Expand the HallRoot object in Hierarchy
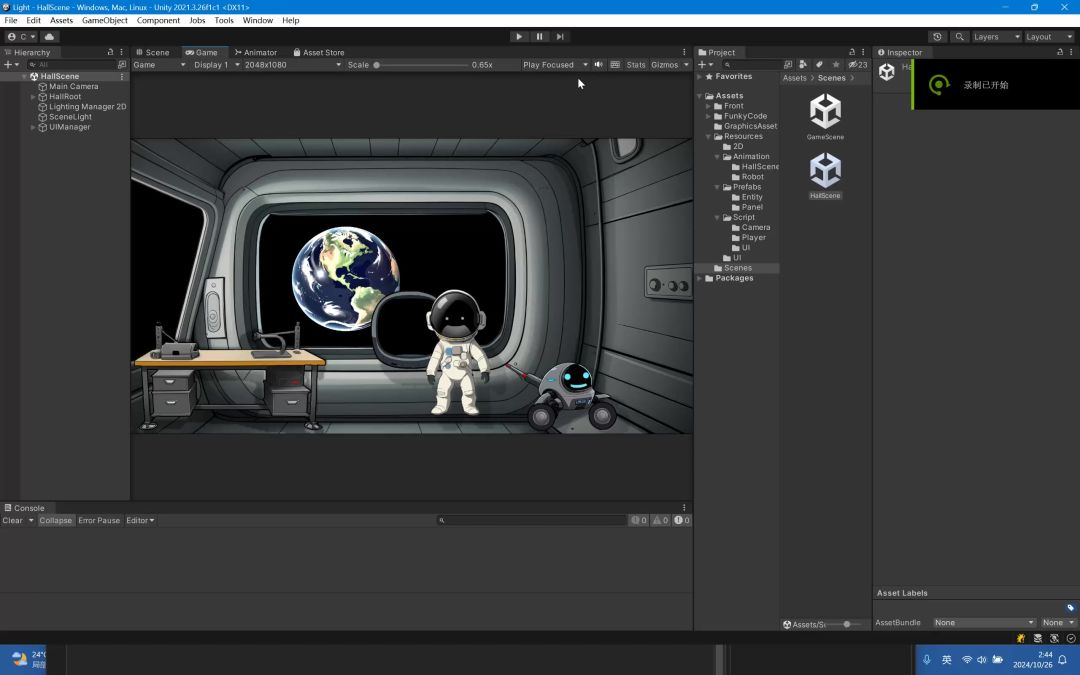1080x675 pixels. (x=33, y=97)
